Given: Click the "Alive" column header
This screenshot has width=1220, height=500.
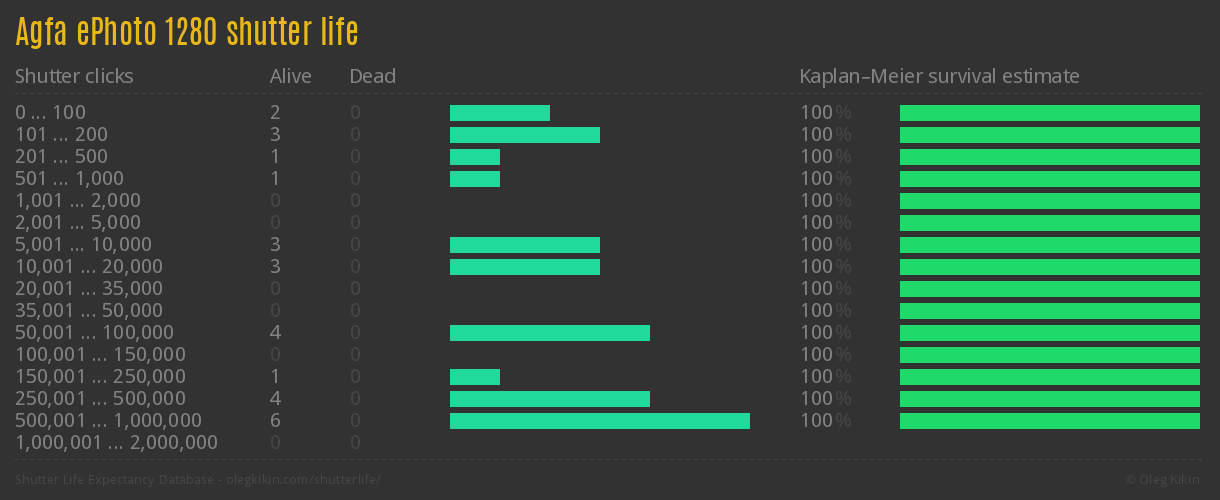Looking at the screenshot, I should click(290, 76).
